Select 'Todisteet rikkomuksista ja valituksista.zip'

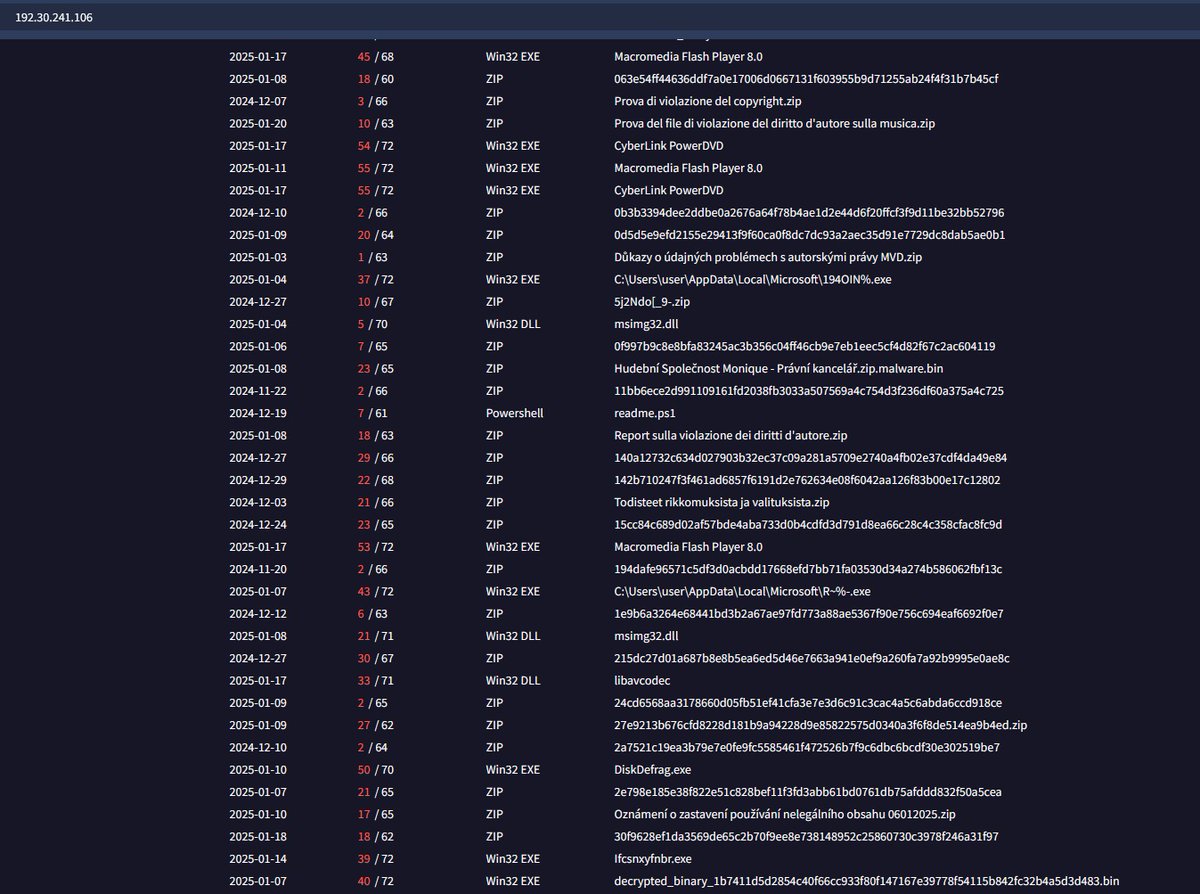point(722,502)
